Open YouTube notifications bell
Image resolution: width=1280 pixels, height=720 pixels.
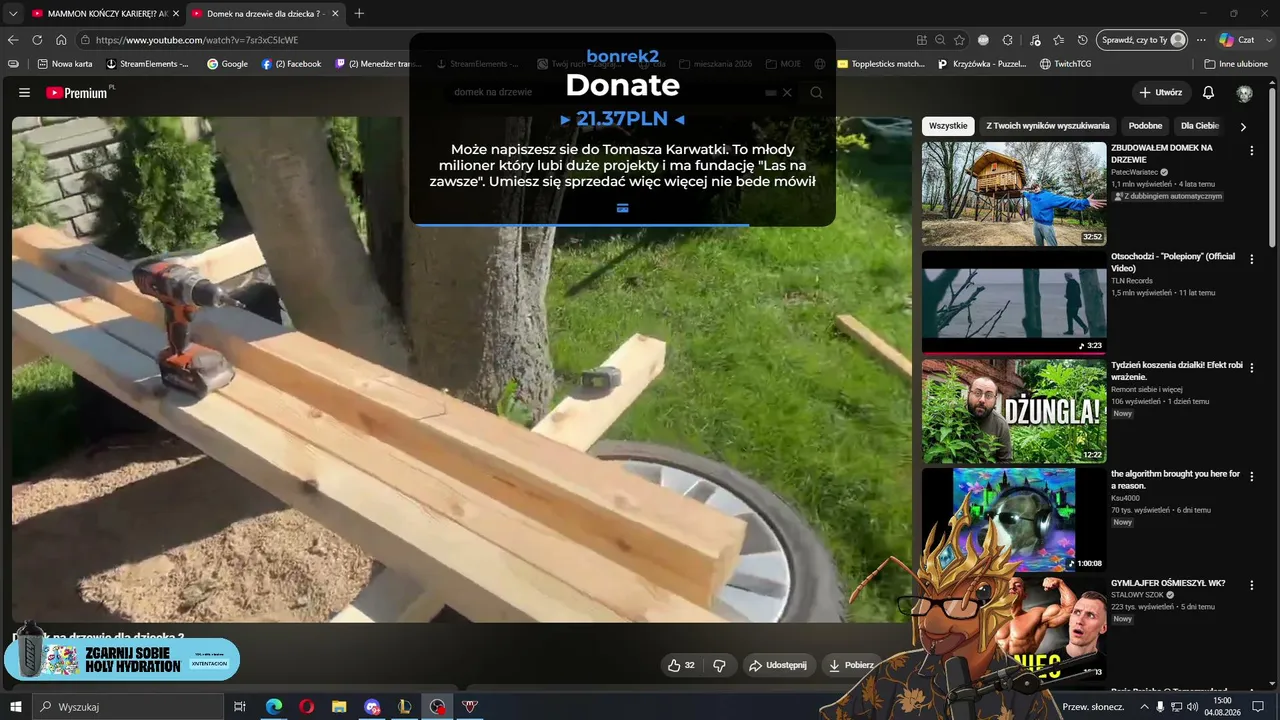coord(1208,93)
